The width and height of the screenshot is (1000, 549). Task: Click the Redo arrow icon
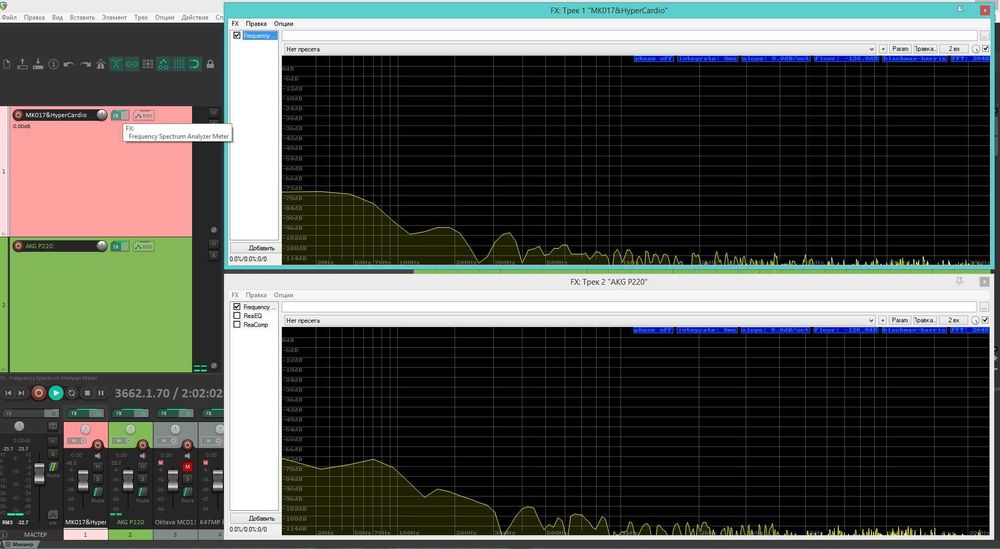tap(85, 64)
